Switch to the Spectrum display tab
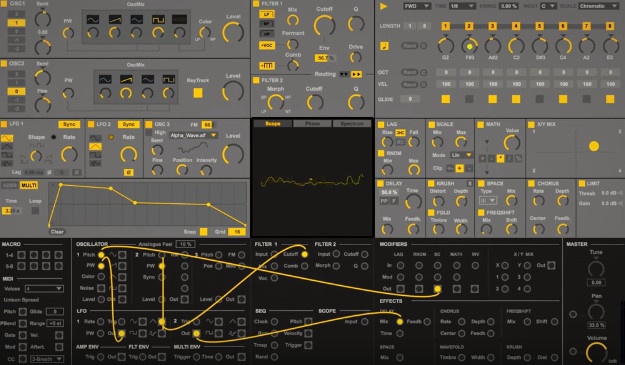The width and height of the screenshot is (625, 365). pos(352,124)
